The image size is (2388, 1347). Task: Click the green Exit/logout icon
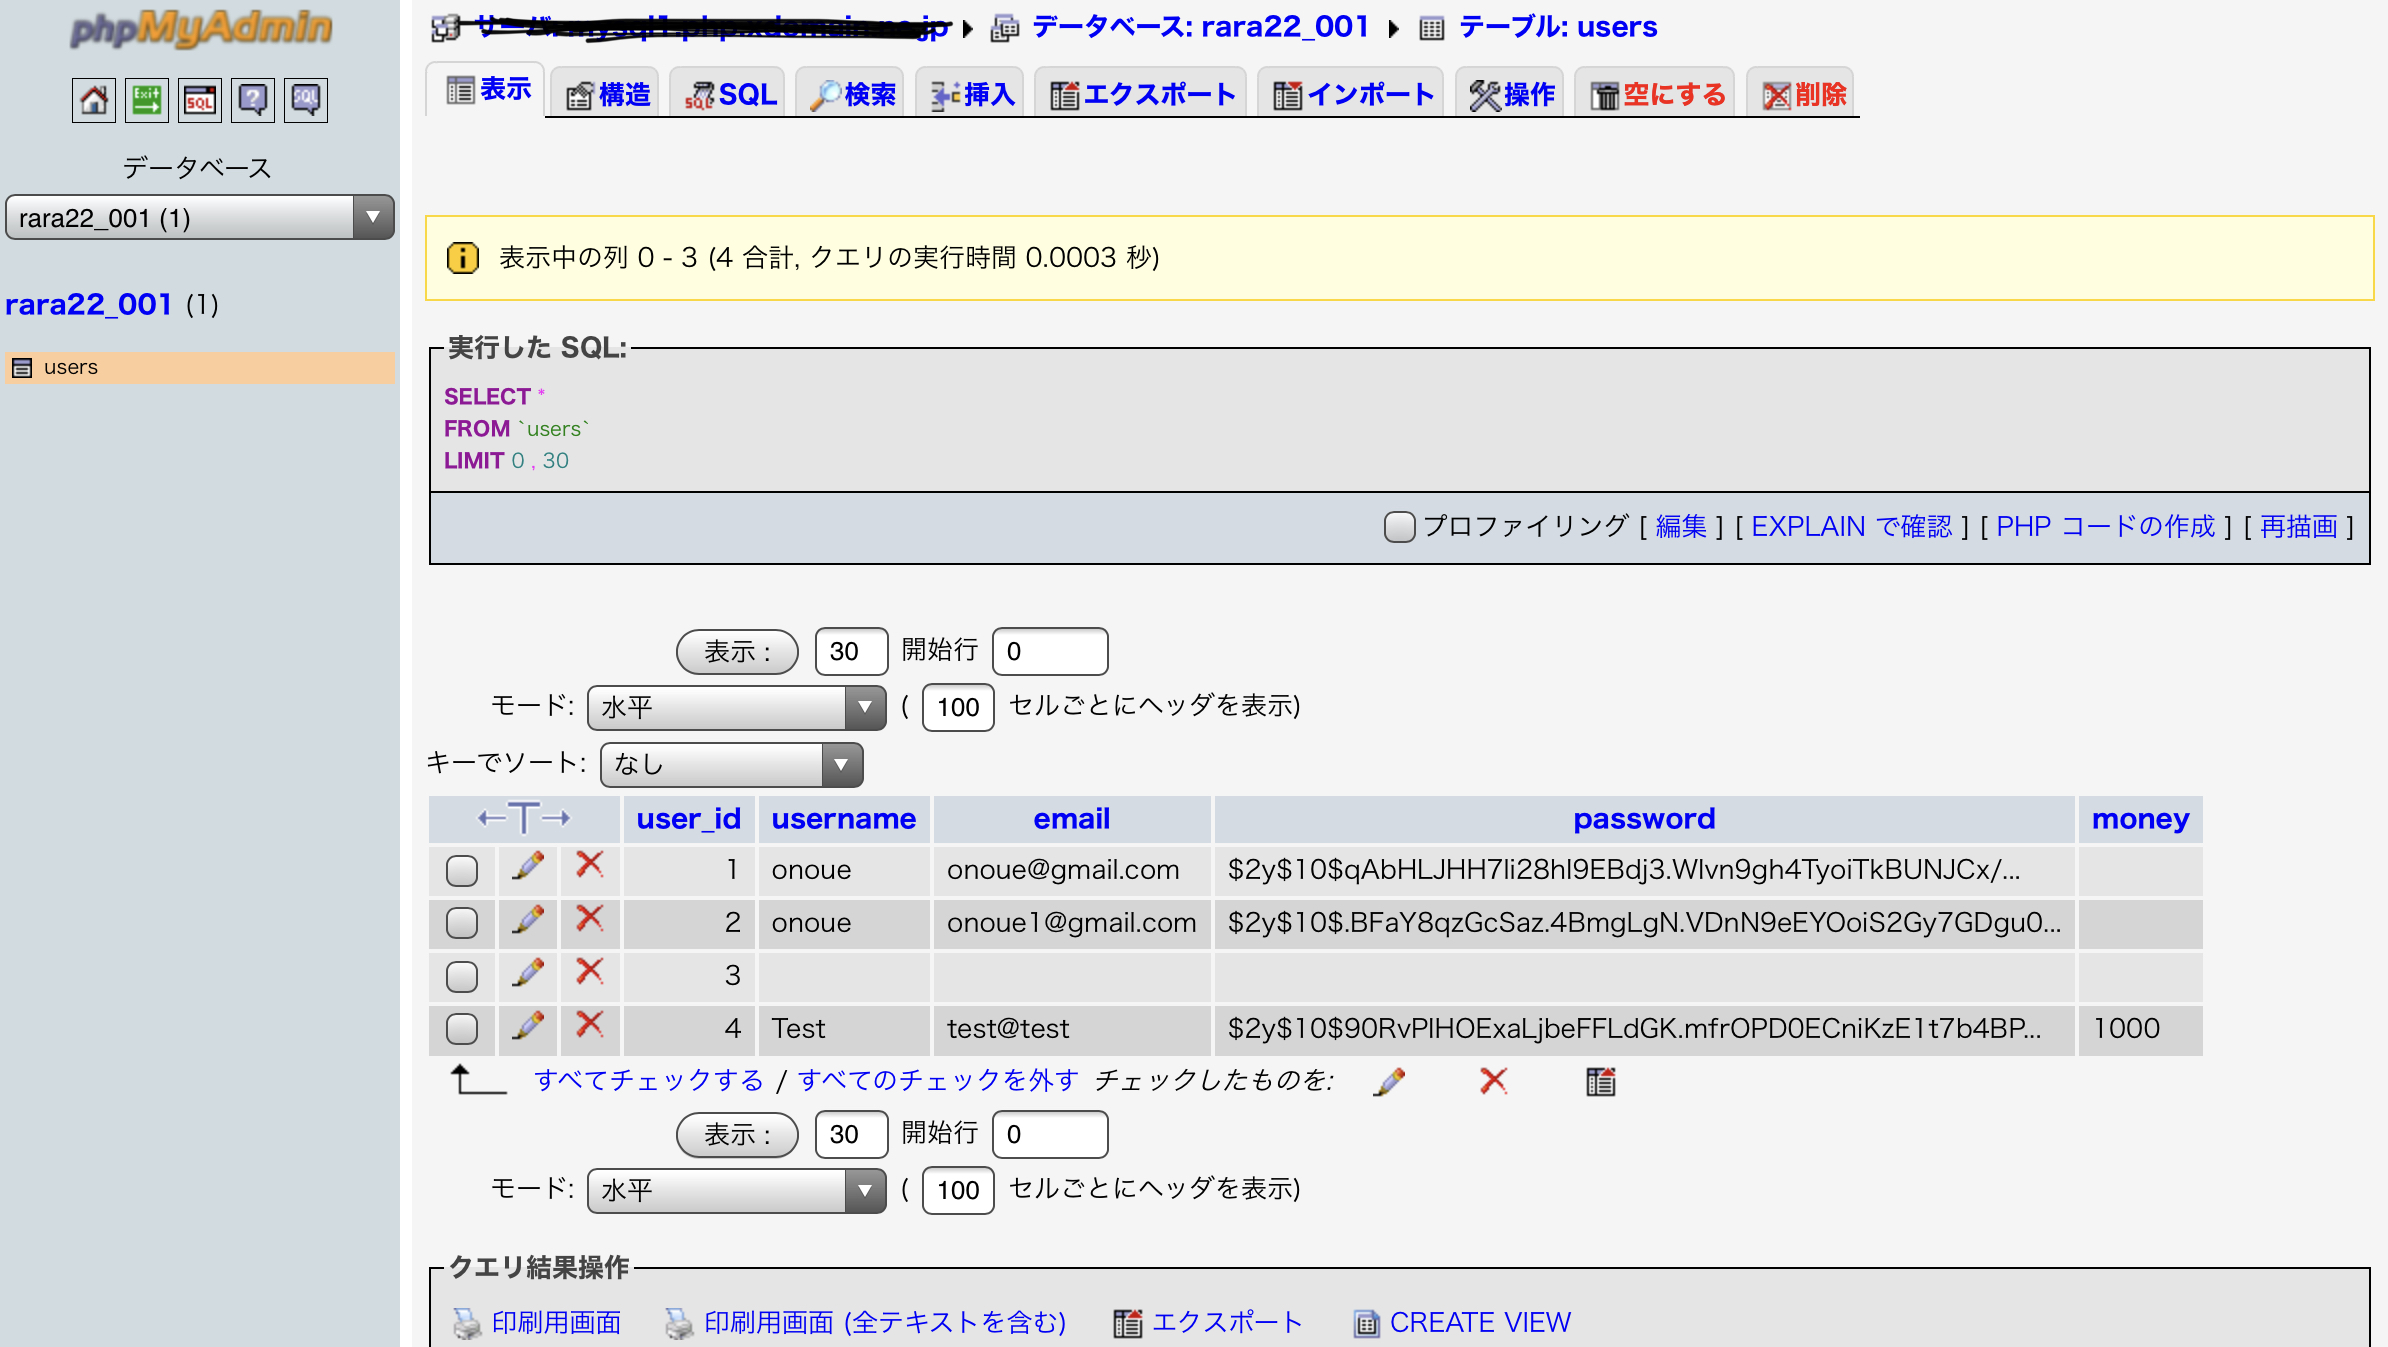tap(147, 100)
